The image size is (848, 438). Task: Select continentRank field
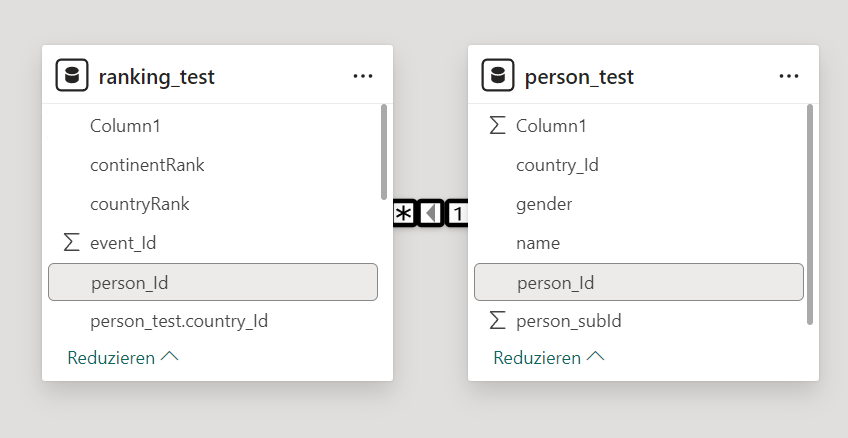point(147,165)
